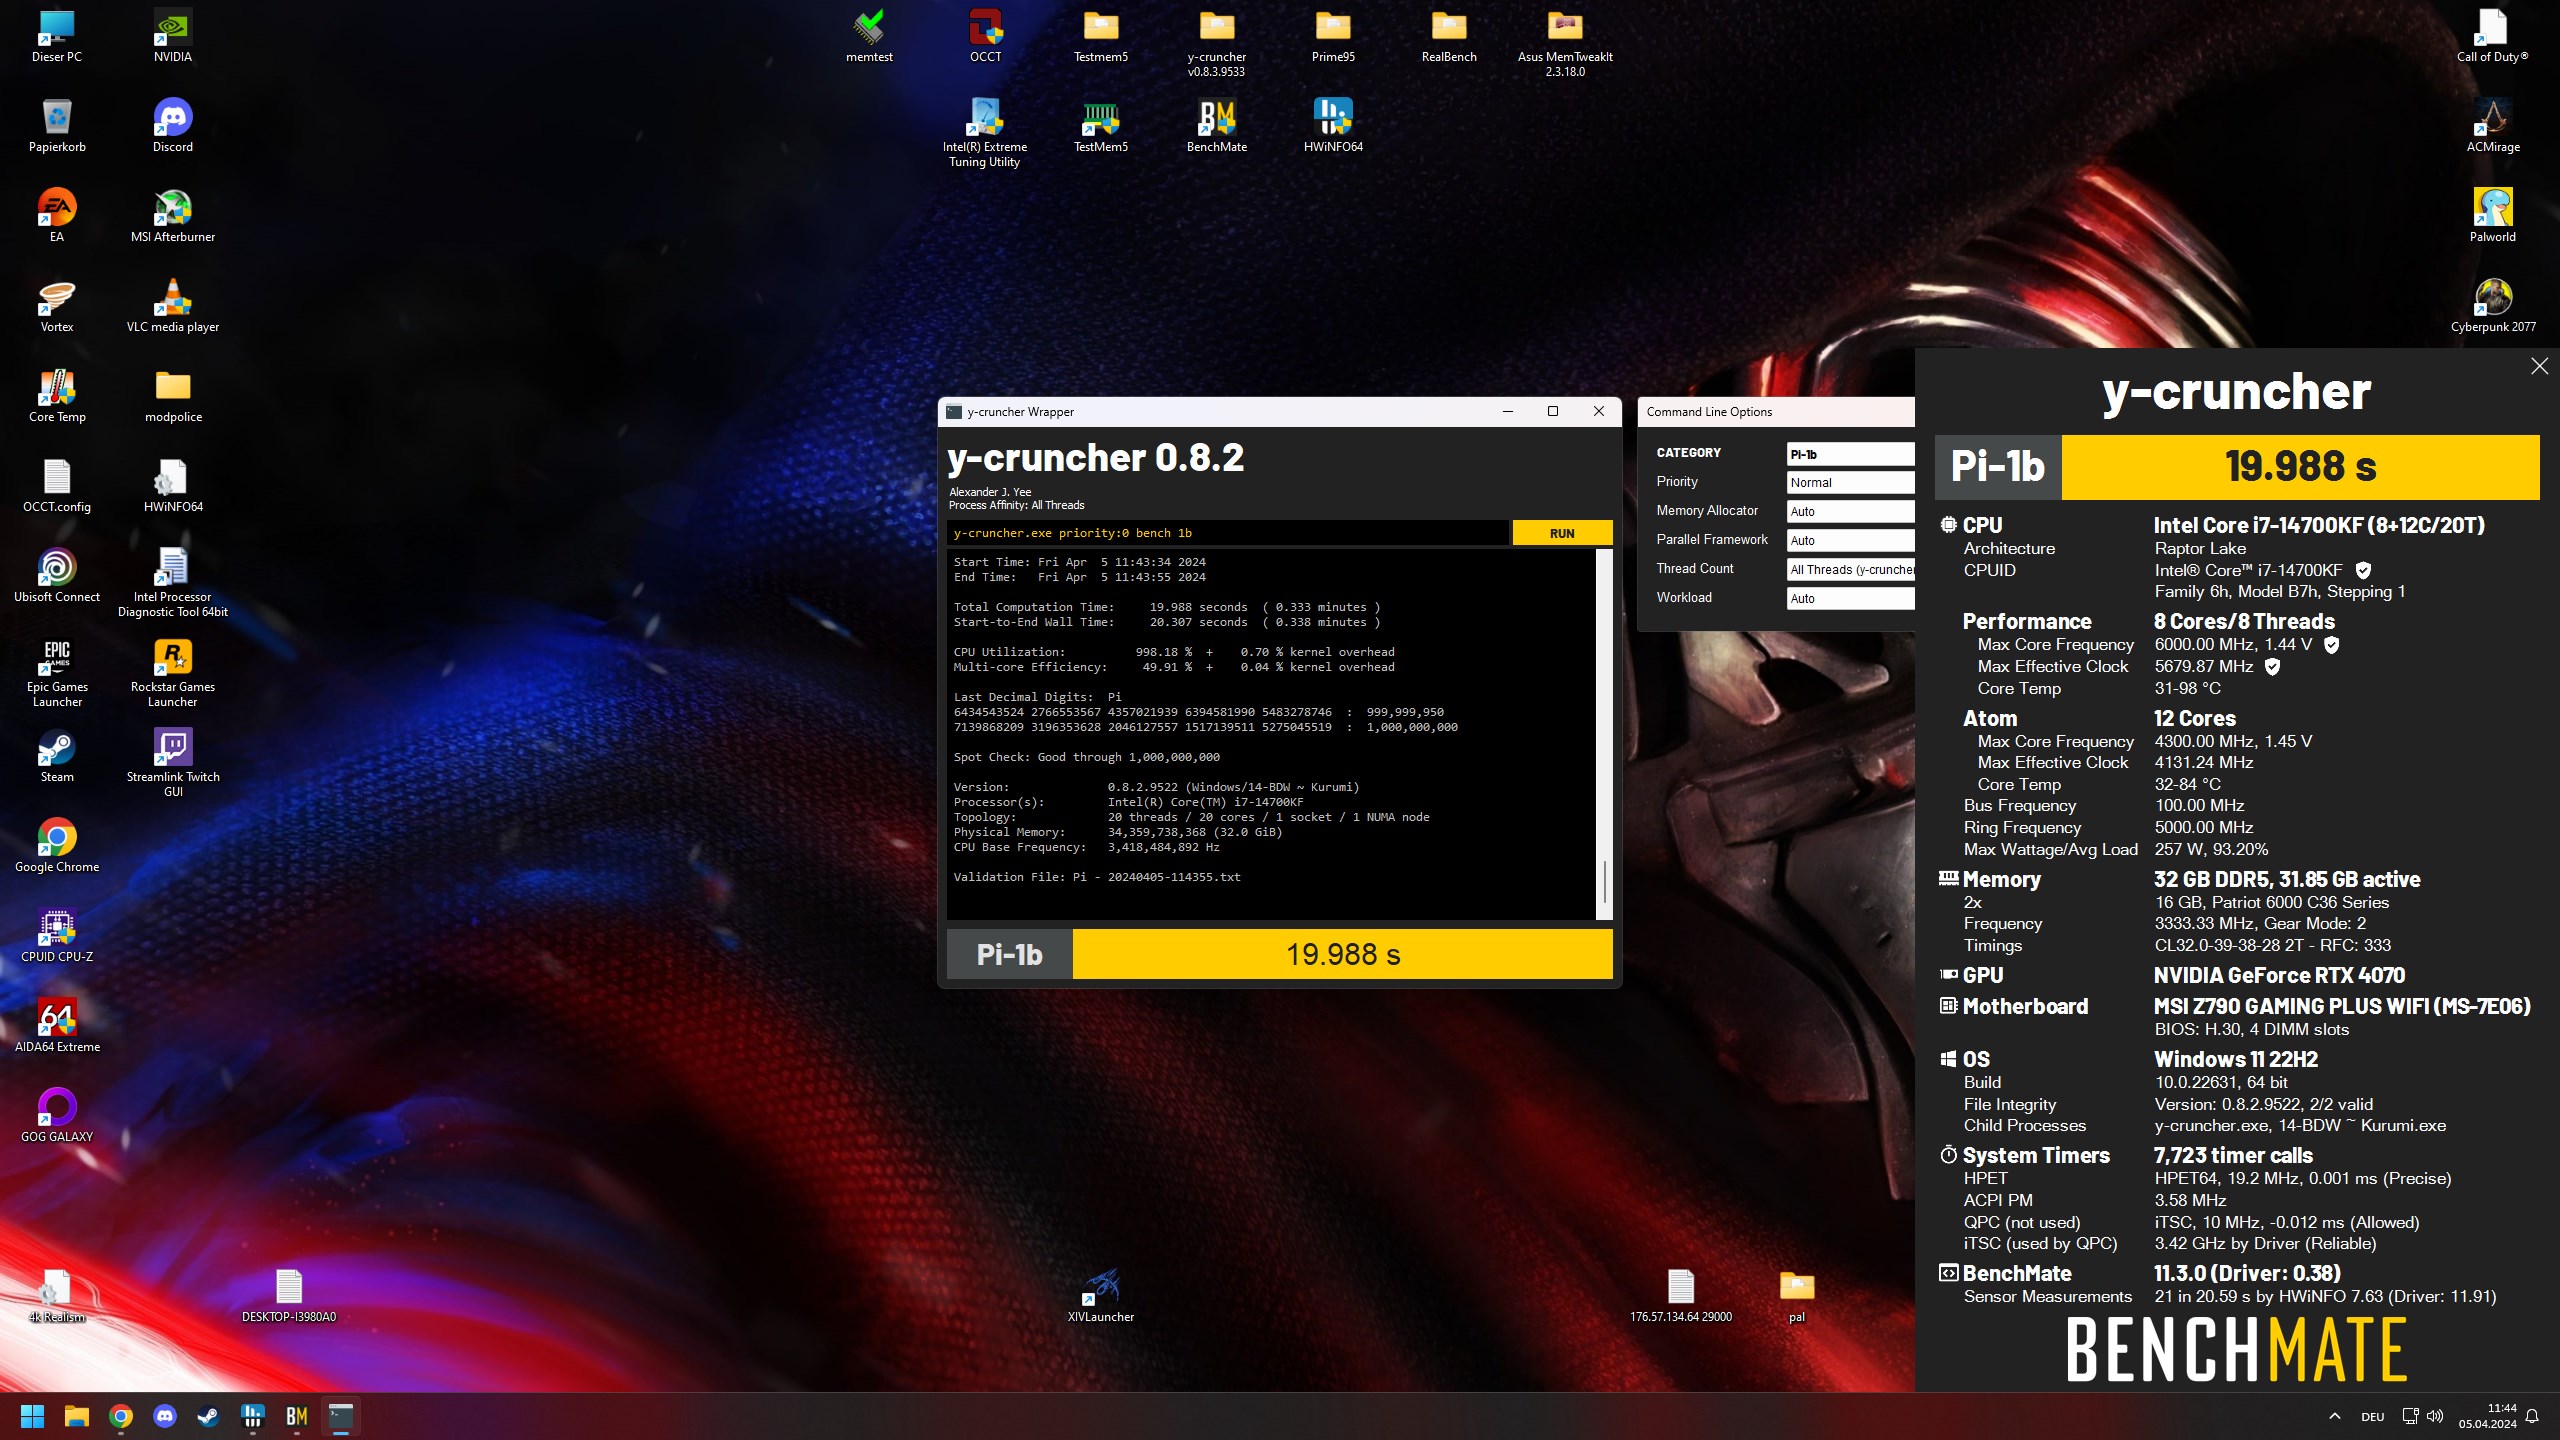Image resolution: width=2560 pixels, height=1440 pixels.
Task: Launch Intel Extreme Tuning Utility shortcut
Action: coord(984,133)
